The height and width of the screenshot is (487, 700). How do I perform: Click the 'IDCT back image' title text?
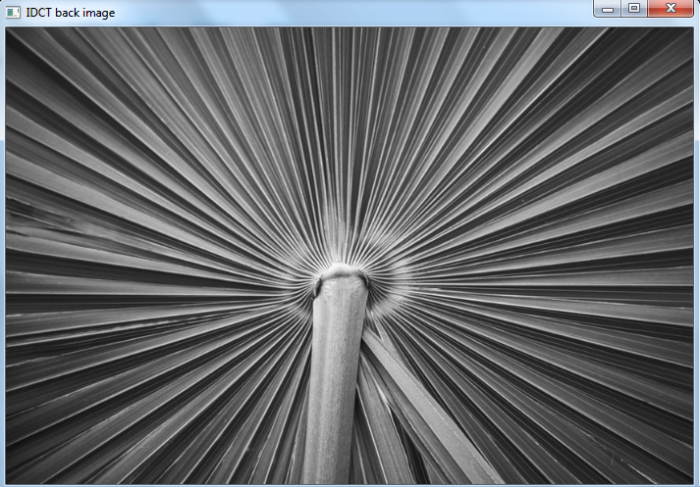(x=71, y=13)
